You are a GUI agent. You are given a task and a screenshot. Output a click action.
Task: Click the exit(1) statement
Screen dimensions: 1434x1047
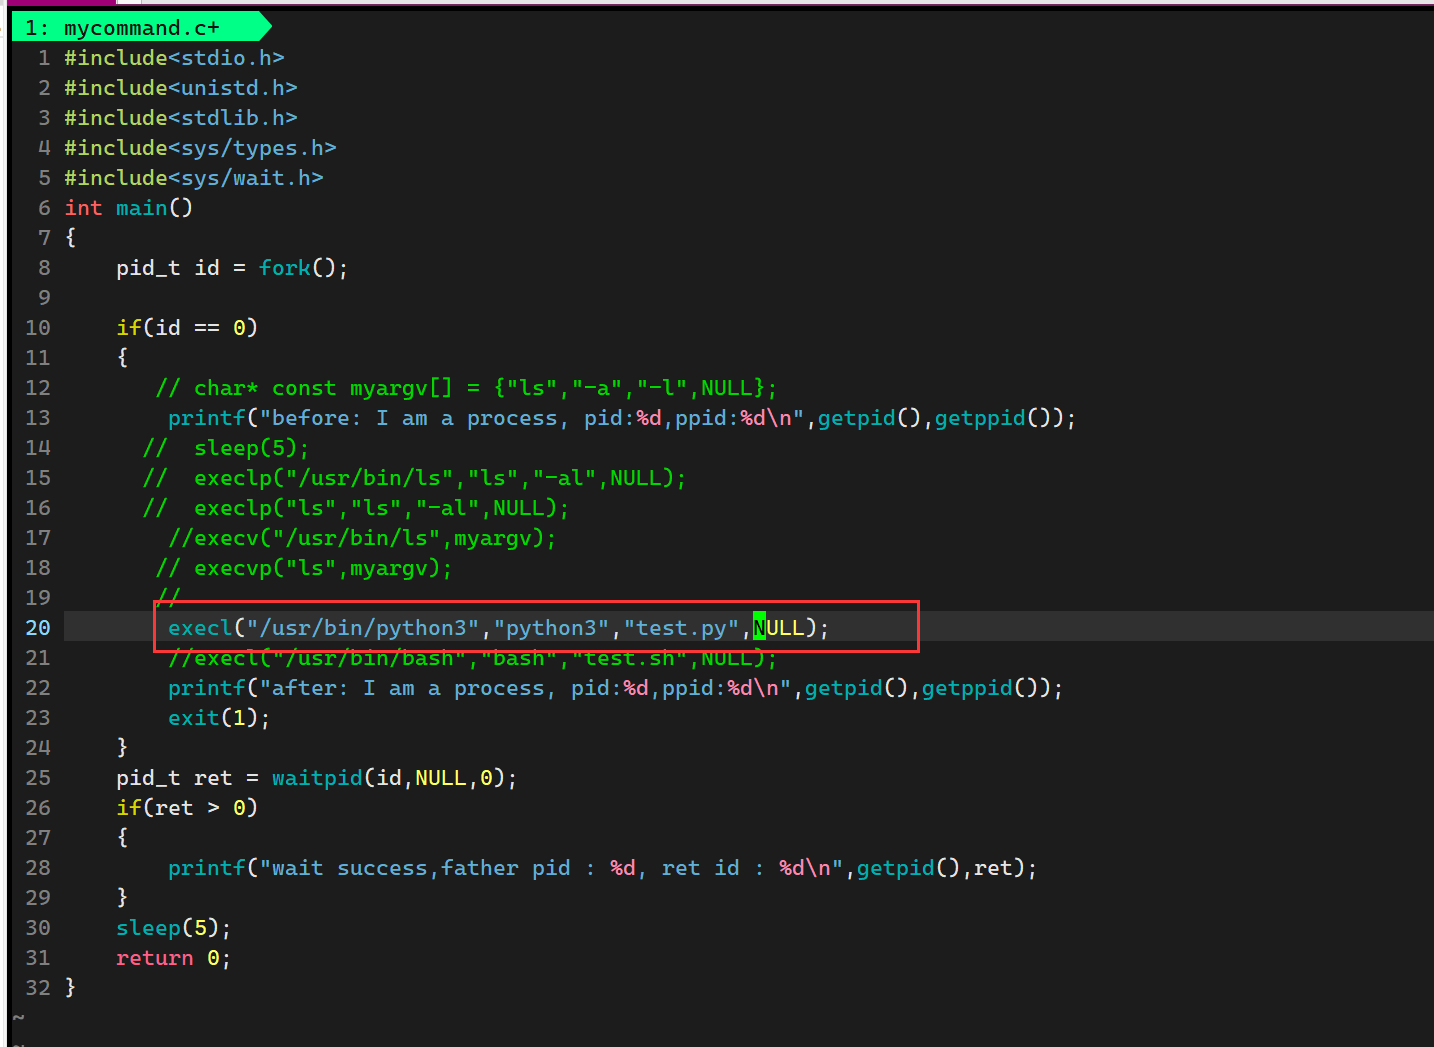[x=219, y=718]
